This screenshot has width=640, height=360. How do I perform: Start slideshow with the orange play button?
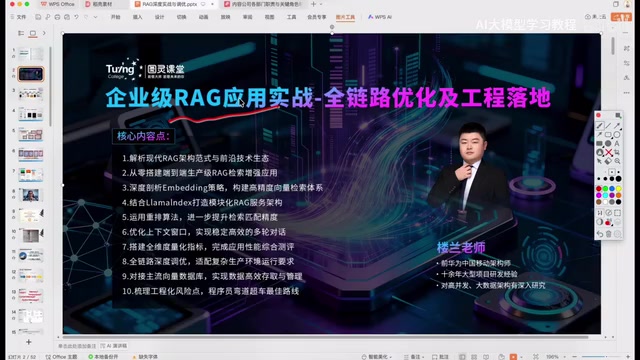(513, 357)
